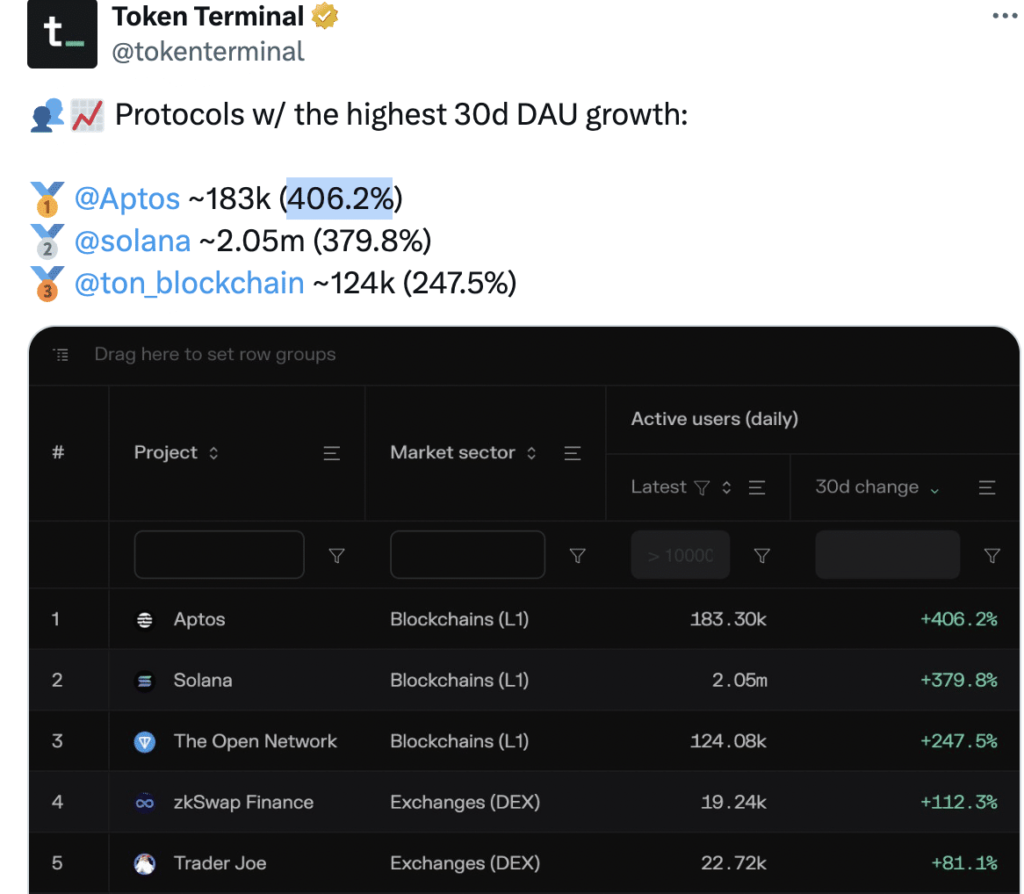
Task: Toggle sort on the Project column
Action: [x=213, y=453]
